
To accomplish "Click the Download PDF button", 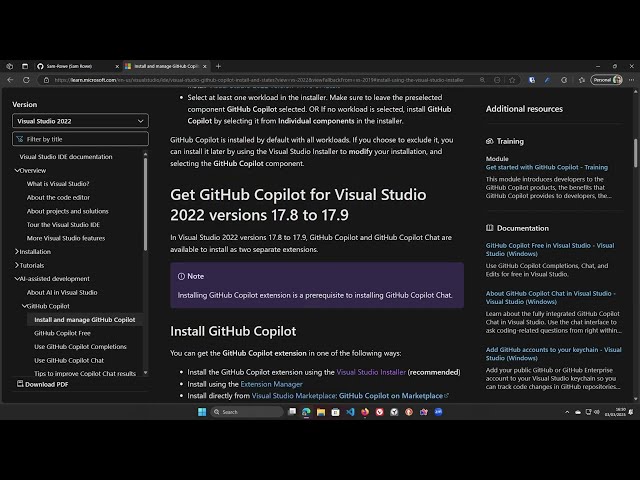I will [x=42, y=384].
